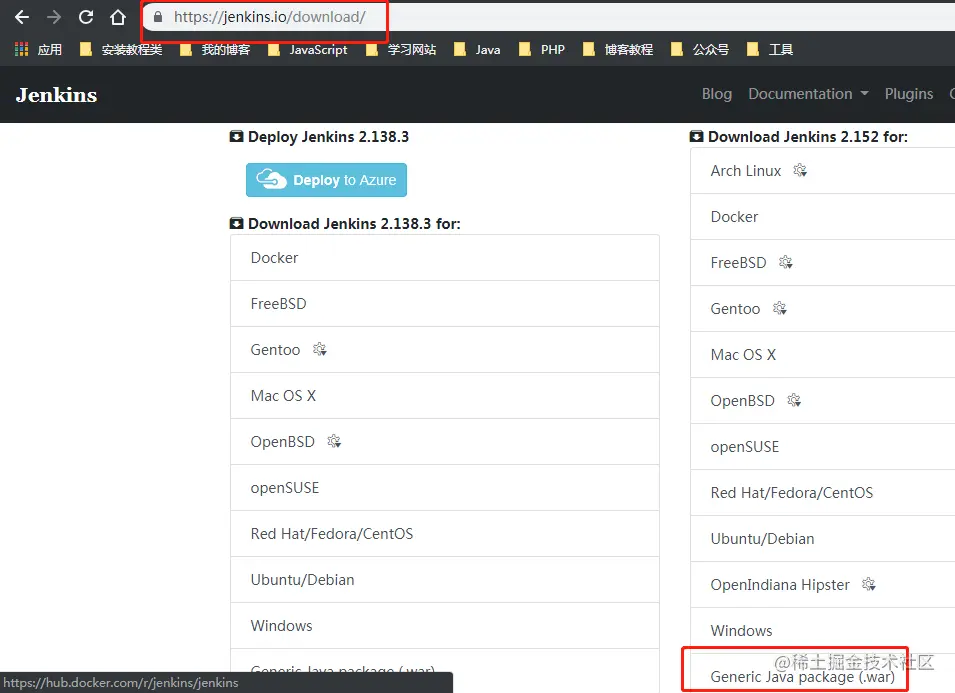Select Ubuntu/Debian under Jenkins 2.138.3
The width and height of the screenshot is (955, 693).
445,580
